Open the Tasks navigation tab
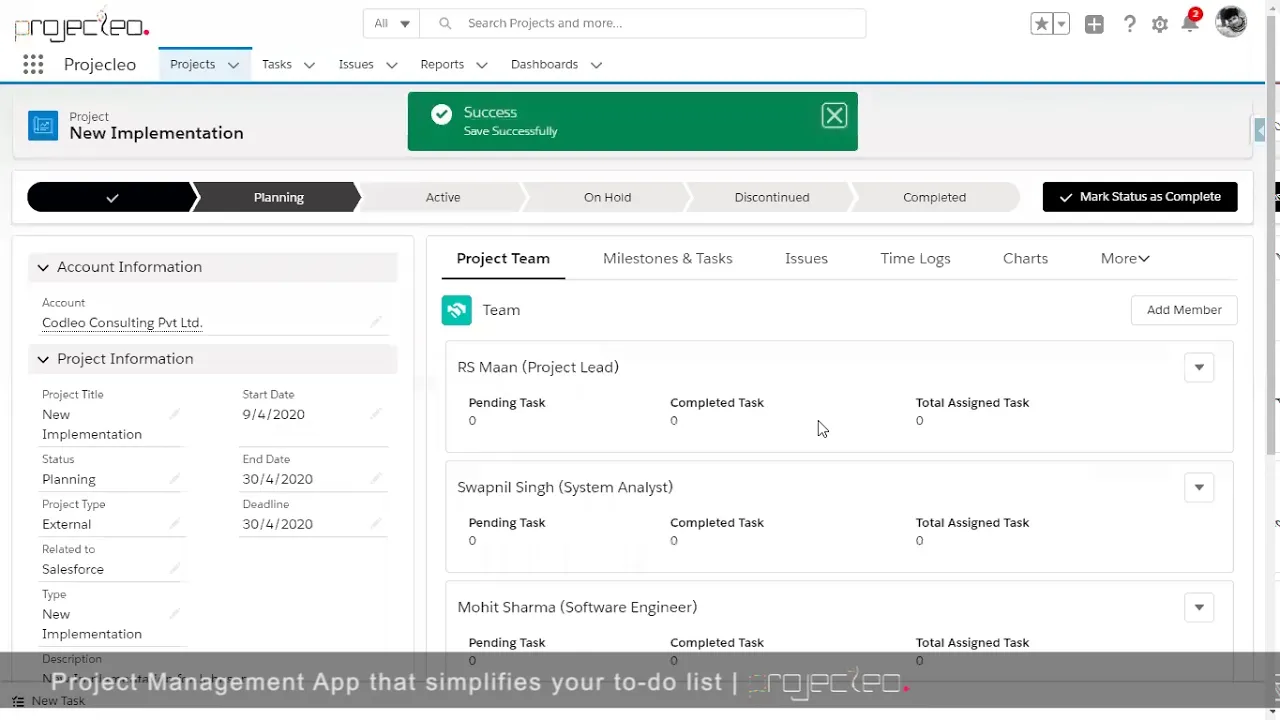This screenshot has width=1280, height=720. pos(277,64)
